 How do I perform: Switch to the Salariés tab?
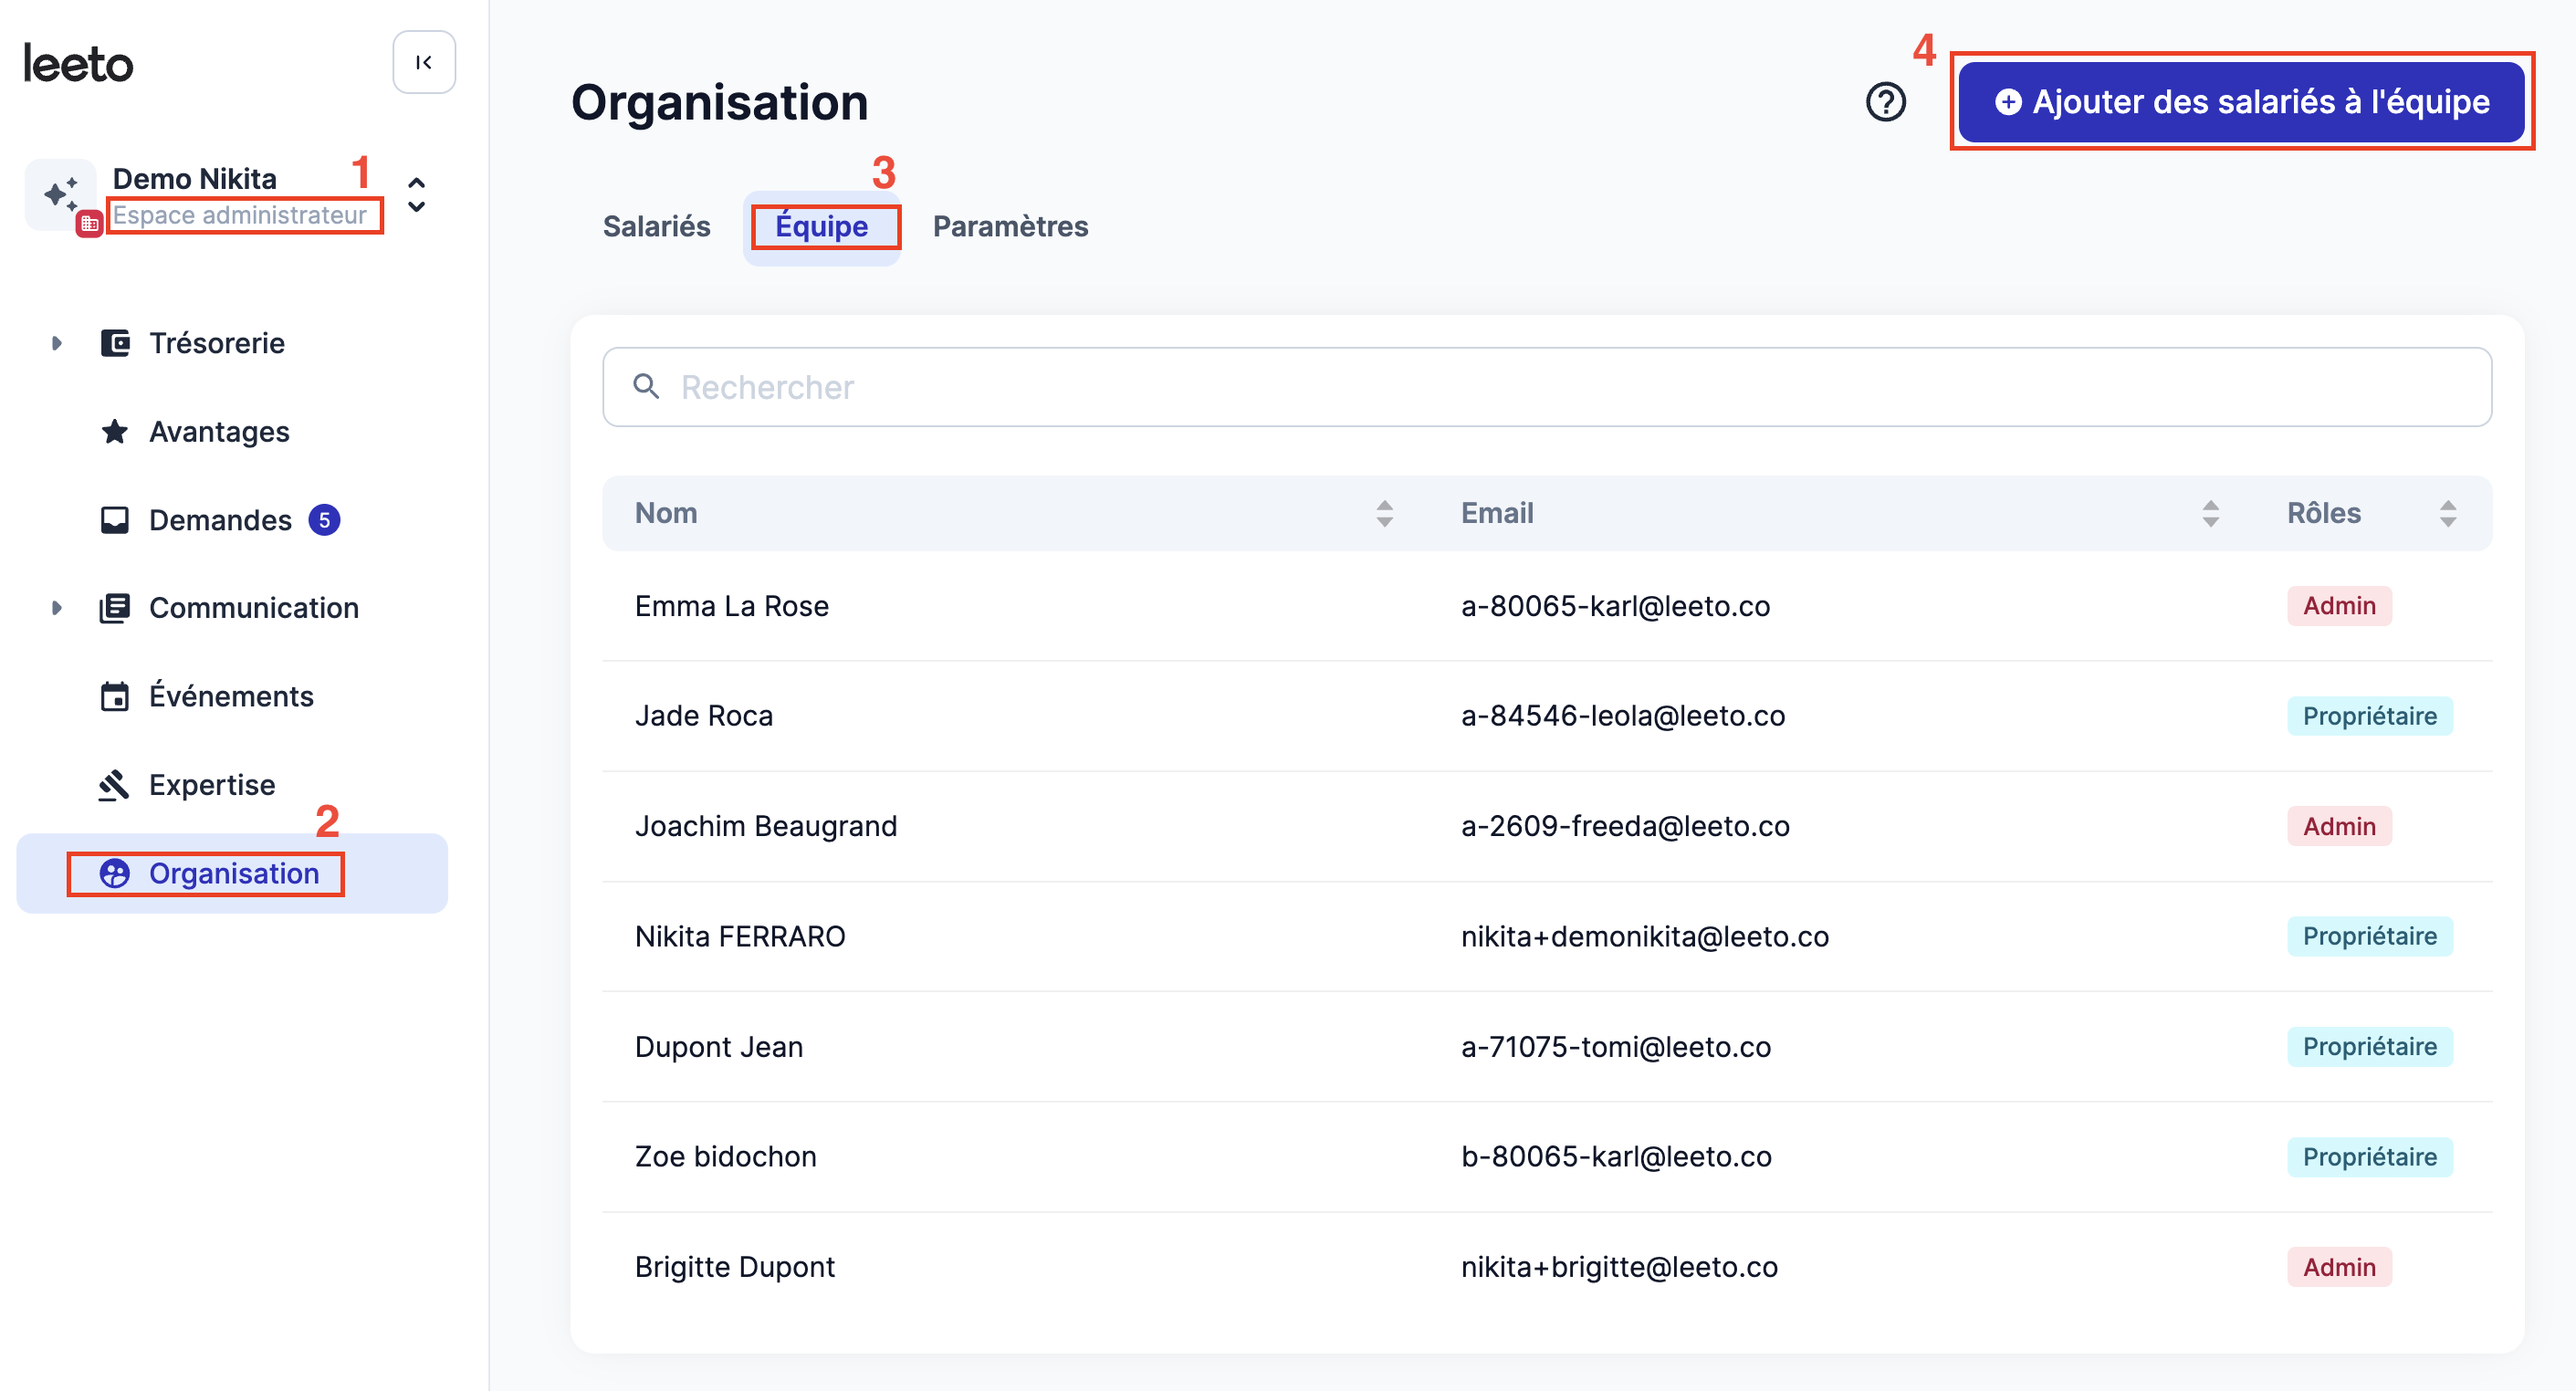(x=657, y=227)
